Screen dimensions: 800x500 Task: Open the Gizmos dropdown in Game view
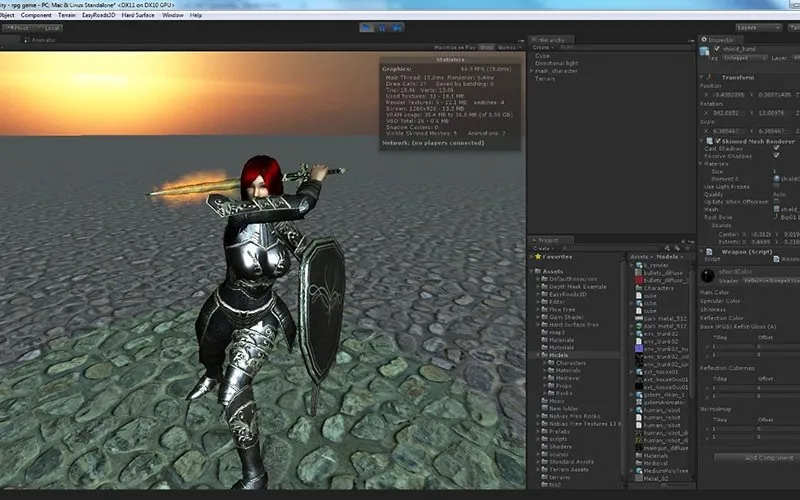pos(508,47)
